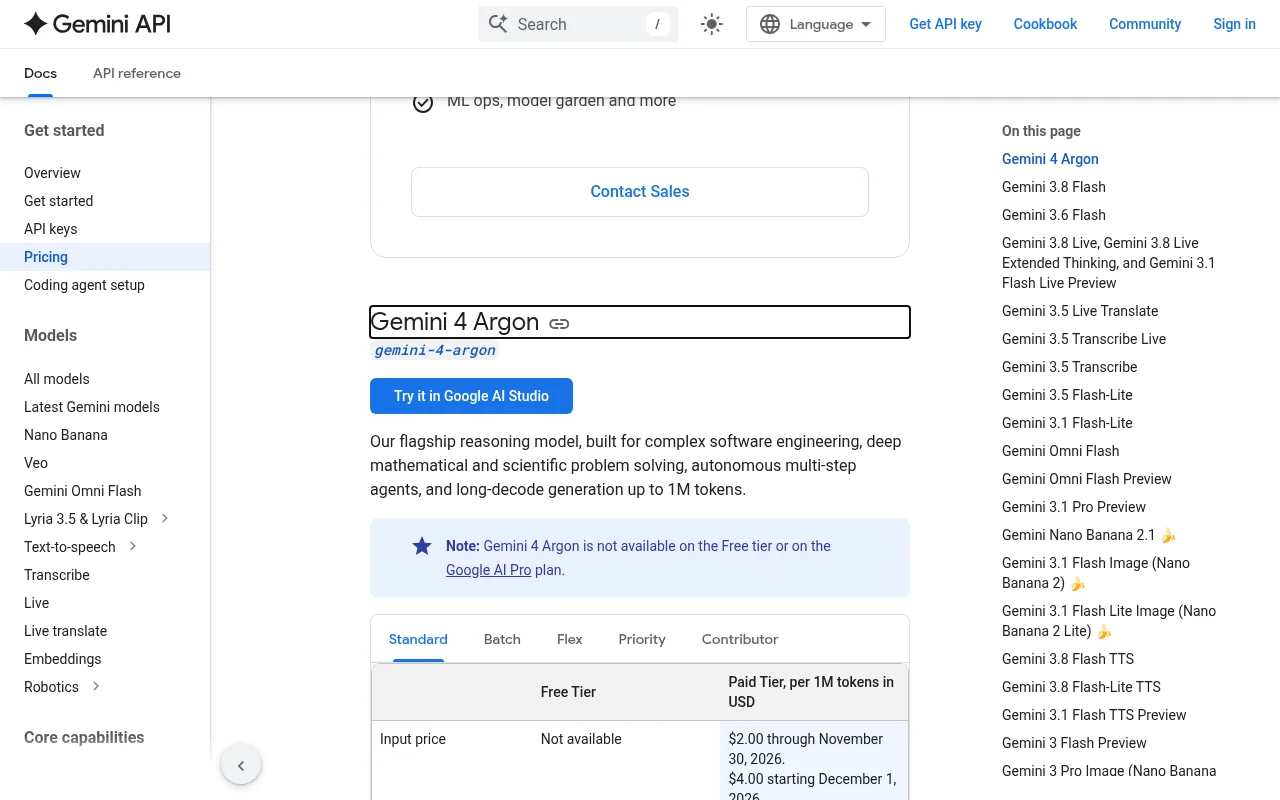Screen dimensions: 1280x800
Task: Open Veo in the sidebar
Action: [x=36, y=463]
